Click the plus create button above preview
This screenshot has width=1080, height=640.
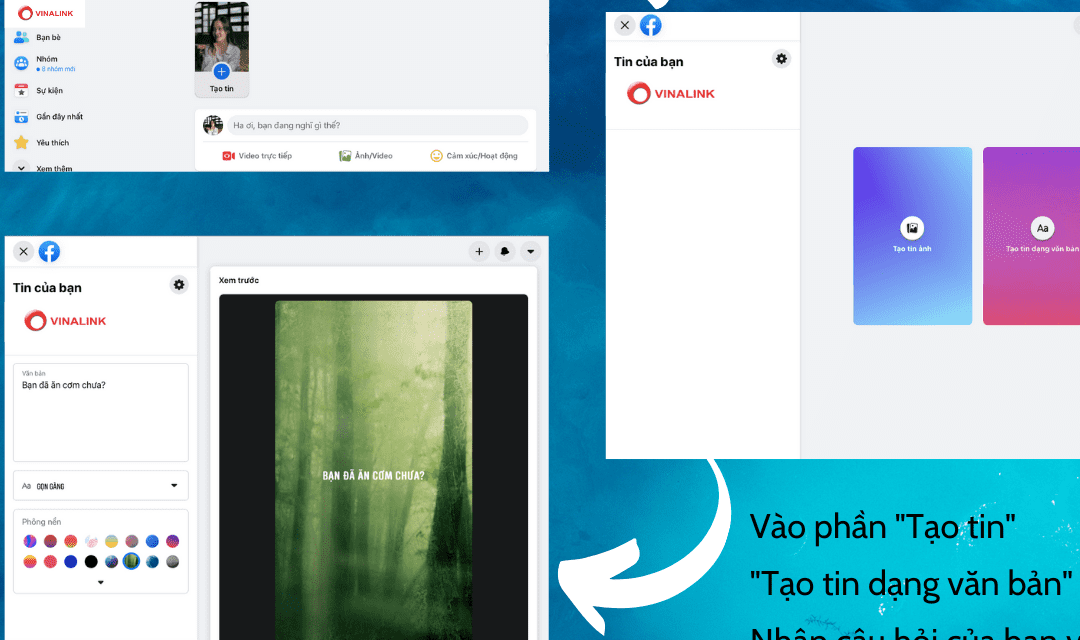(x=479, y=251)
